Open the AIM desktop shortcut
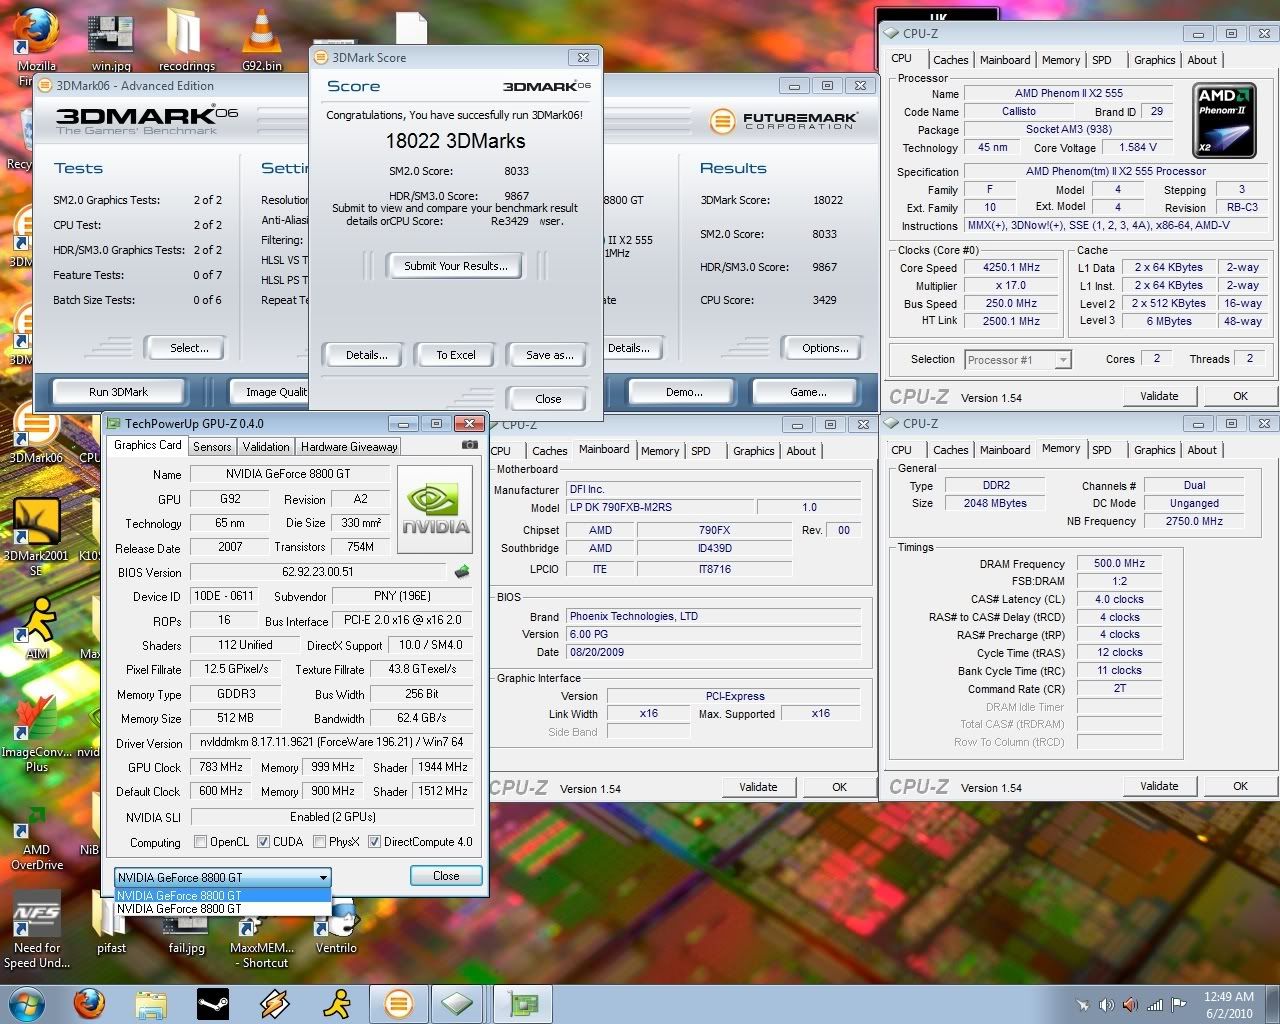Viewport: 1280px width, 1024px height. point(37,628)
